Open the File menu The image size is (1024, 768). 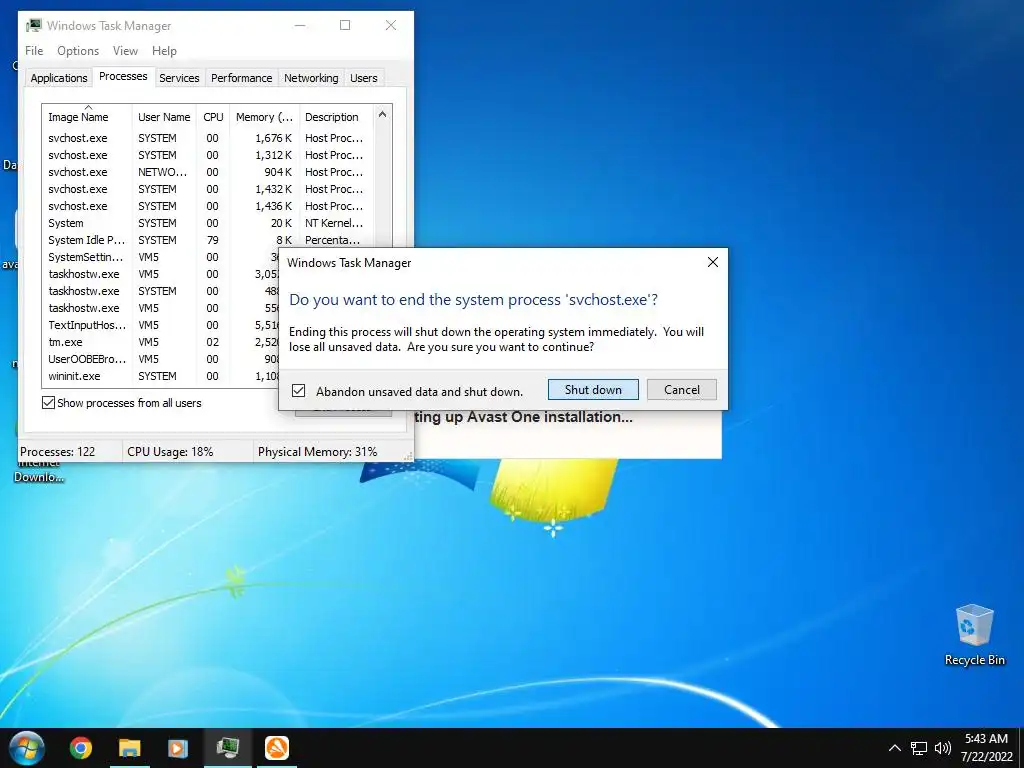click(34, 51)
